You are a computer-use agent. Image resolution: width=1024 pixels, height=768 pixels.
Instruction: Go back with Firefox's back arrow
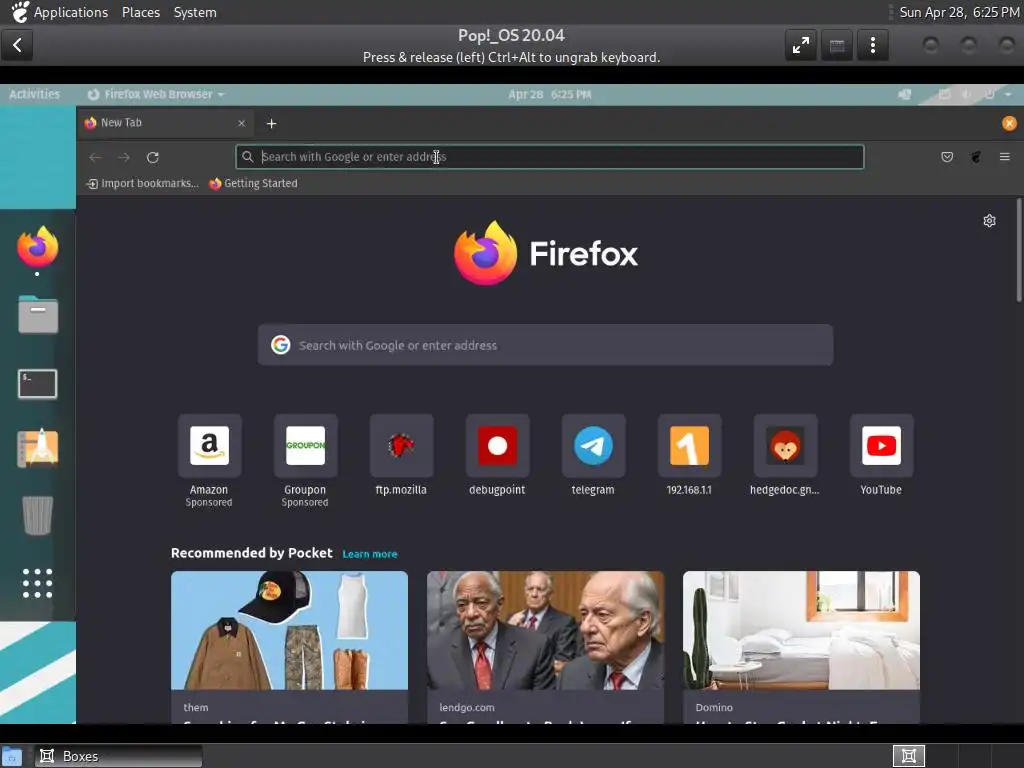point(95,157)
